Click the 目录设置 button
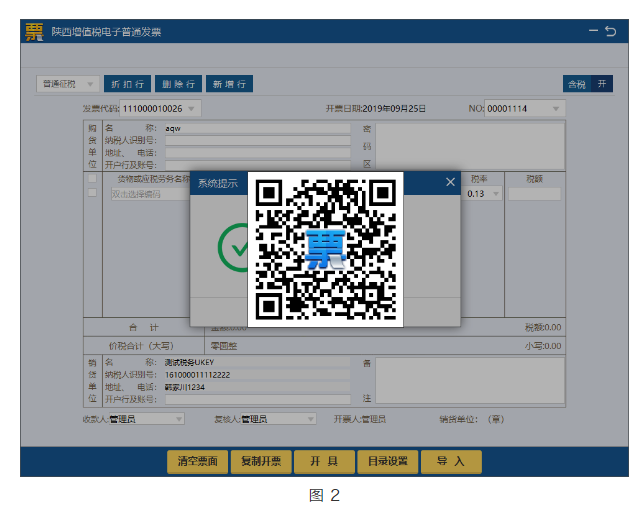 388,461
